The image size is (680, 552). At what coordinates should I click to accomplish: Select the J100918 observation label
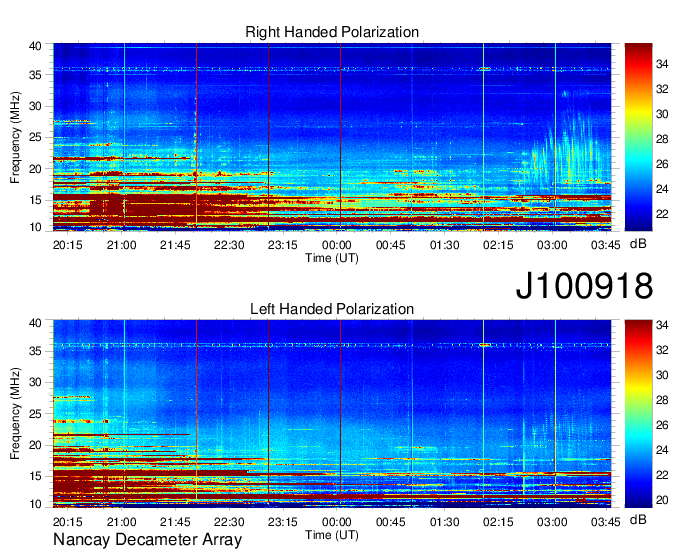pos(584,286)
